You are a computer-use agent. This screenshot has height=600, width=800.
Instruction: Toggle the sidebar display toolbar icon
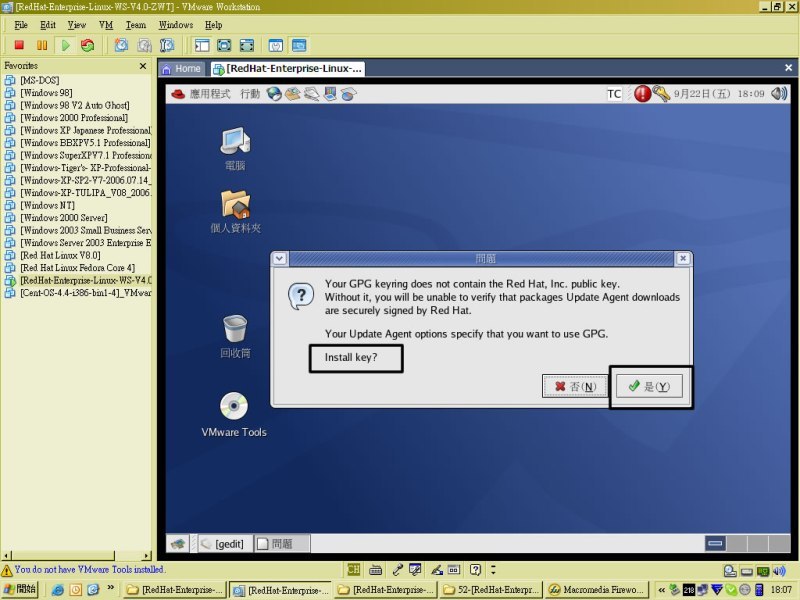pos(202,45)
